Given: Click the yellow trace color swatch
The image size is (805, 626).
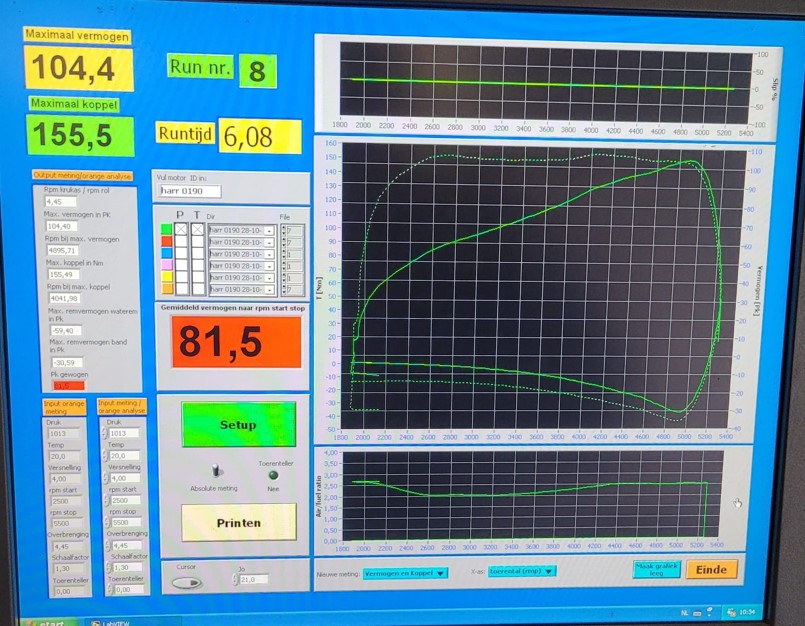Looking at the screenshot, I should 166,277.
